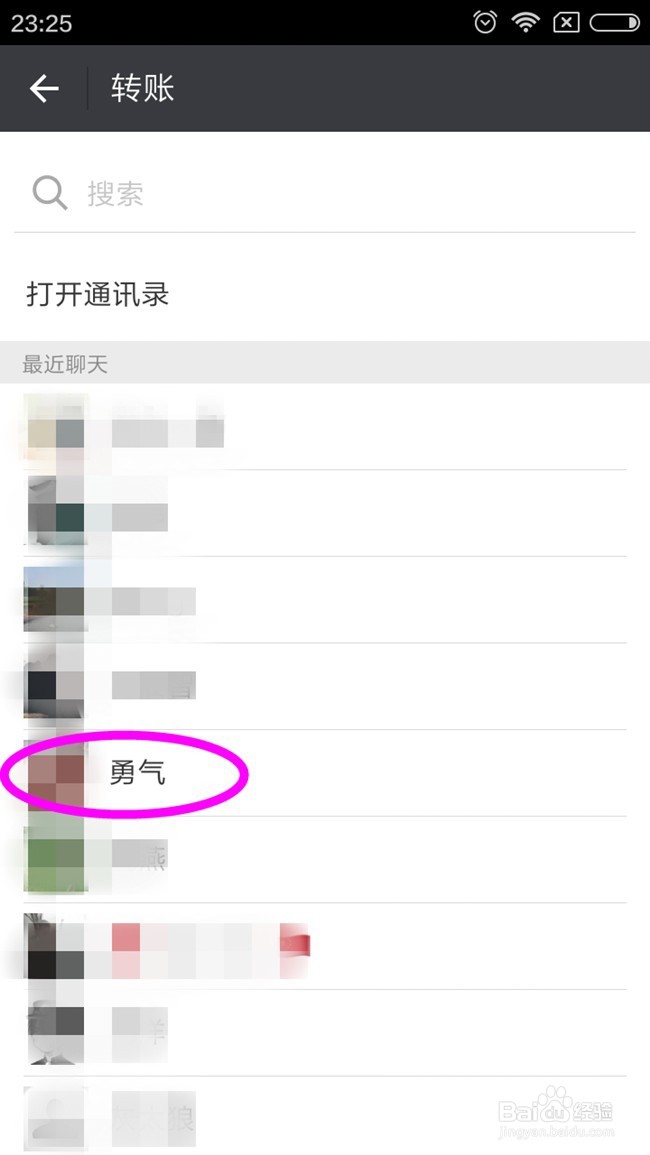
Task: Select the last contact ending in 狼
Action: (x=325, y=1116)
